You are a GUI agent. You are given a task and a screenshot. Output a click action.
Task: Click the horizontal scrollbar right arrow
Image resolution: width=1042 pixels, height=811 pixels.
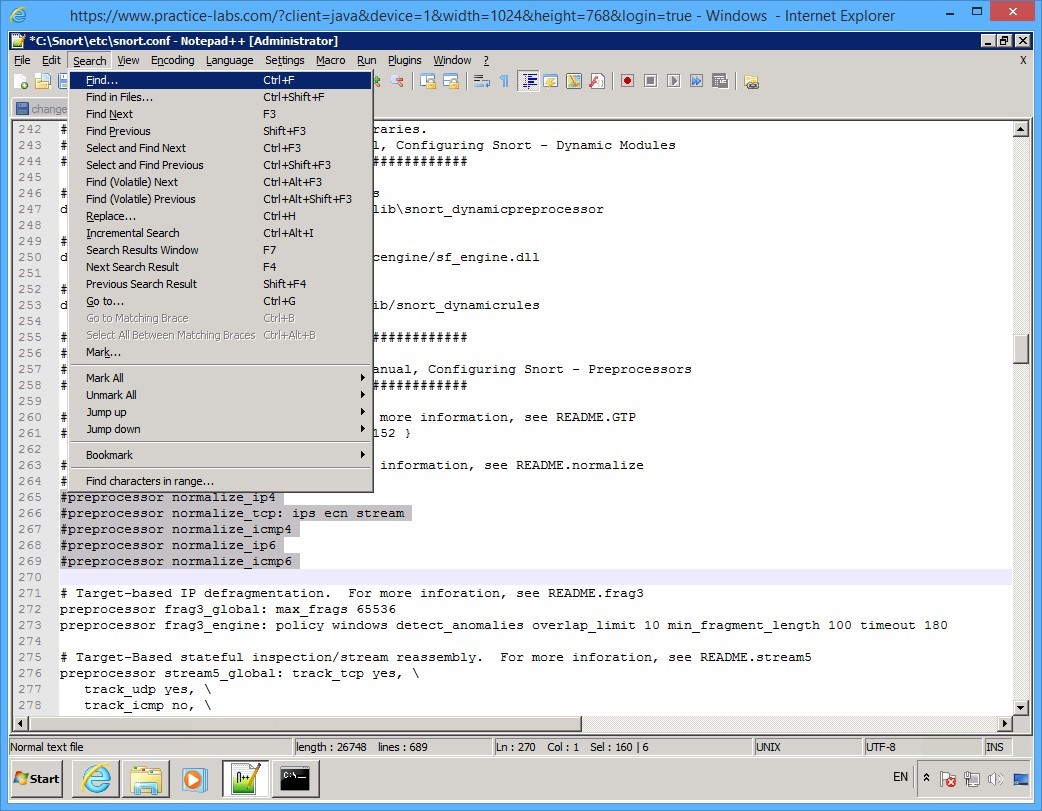1005,722
